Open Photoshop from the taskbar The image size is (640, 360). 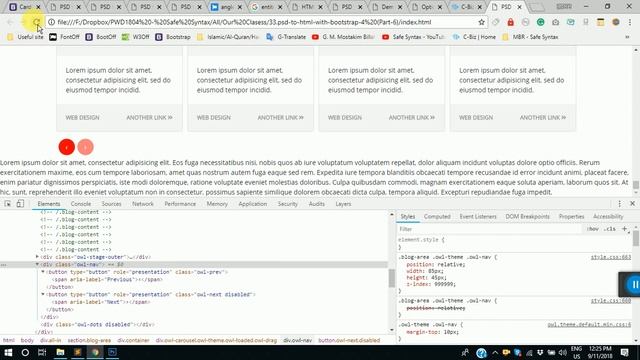tap(112, 352)
